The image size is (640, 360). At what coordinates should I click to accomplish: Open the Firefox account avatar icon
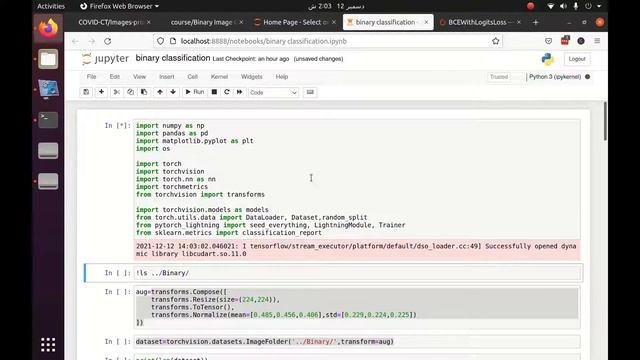click(x=581, y=41)
